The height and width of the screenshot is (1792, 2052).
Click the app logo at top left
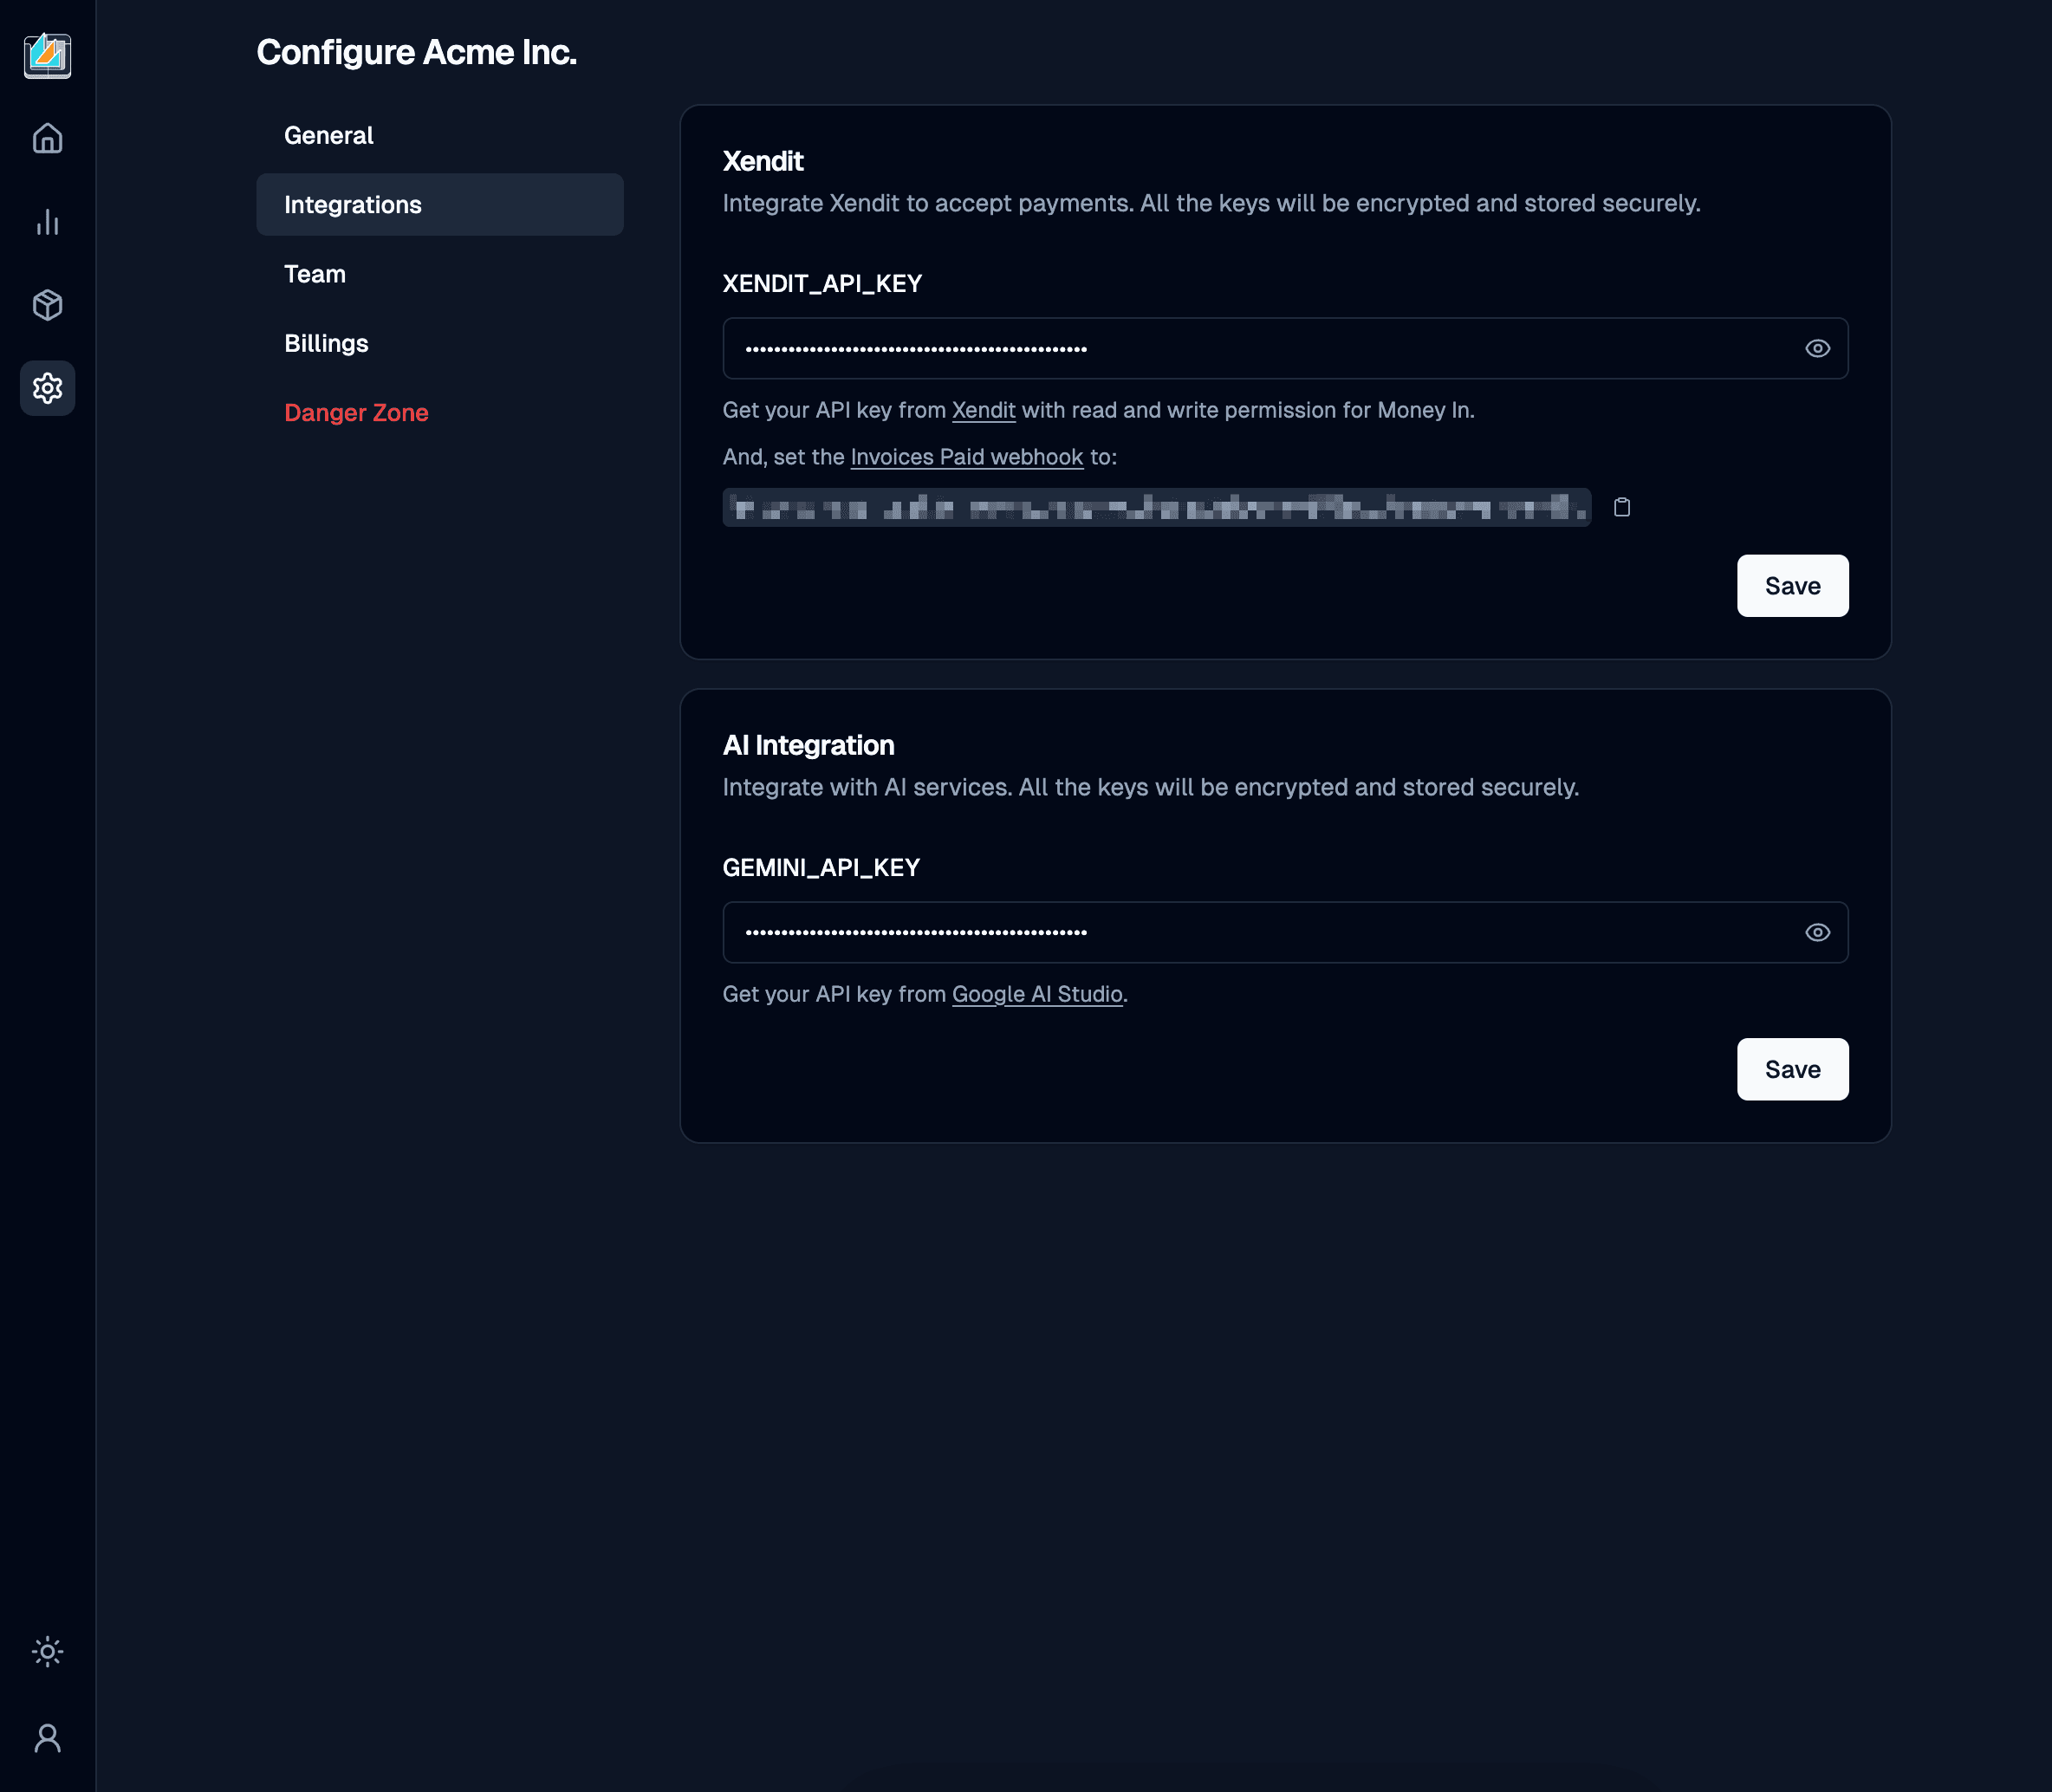coord(47,55)
